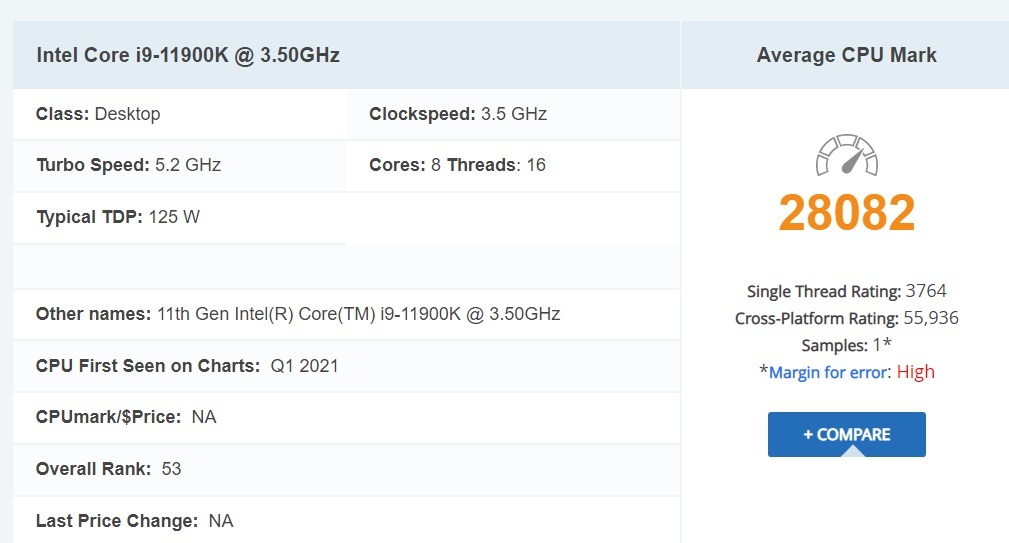
Task: Select the CPUmark/$Price row
Action: pos(126,417)
